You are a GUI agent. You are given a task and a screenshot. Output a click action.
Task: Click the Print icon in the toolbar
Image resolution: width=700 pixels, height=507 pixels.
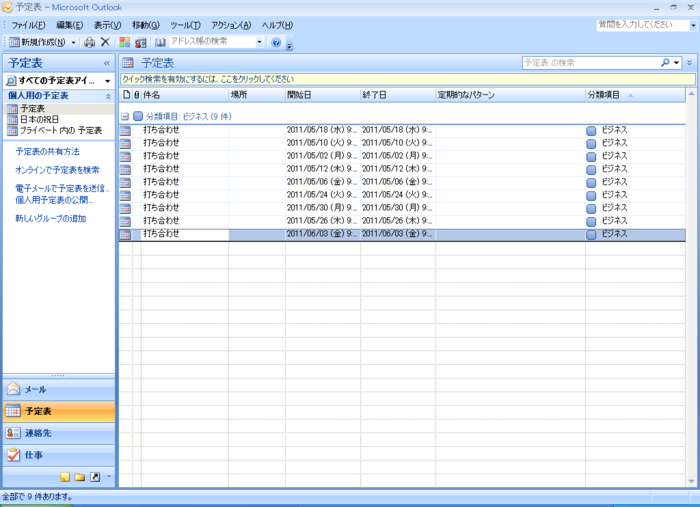(89, 42)
